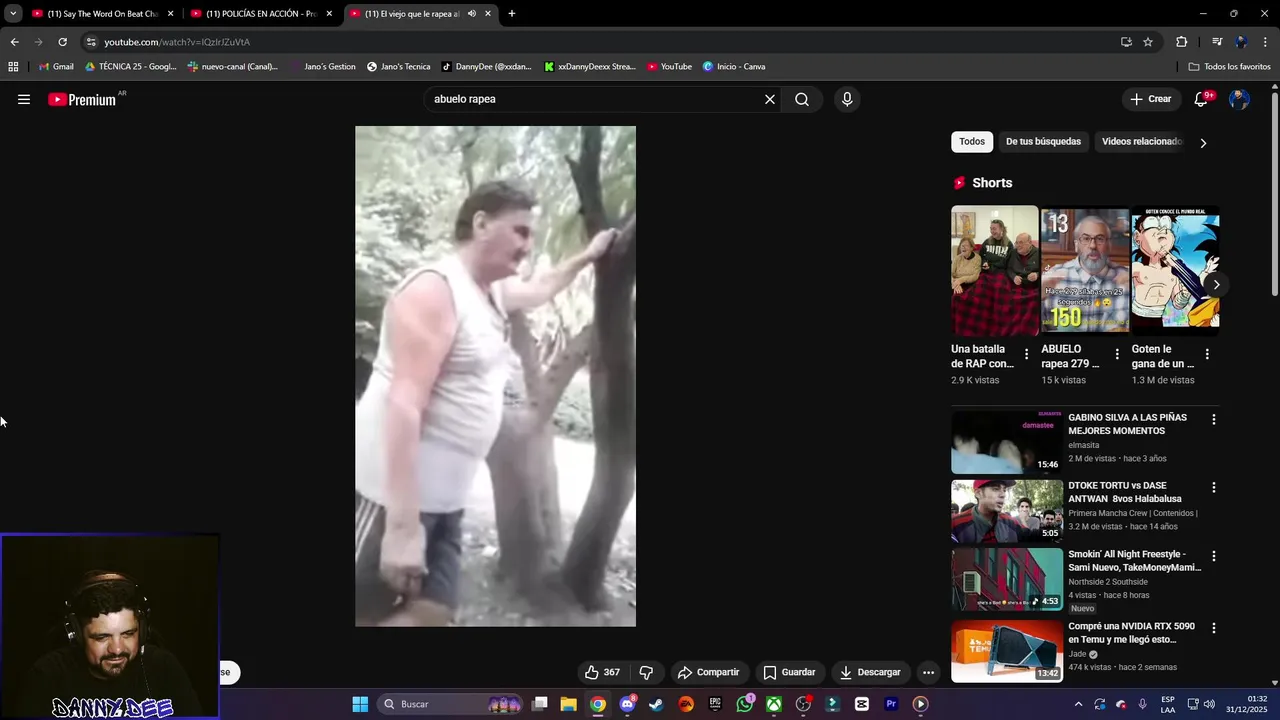This screenshot has height=720, width=1280.
Task: Clear the search text with the X icon
Action: (770, 99)
